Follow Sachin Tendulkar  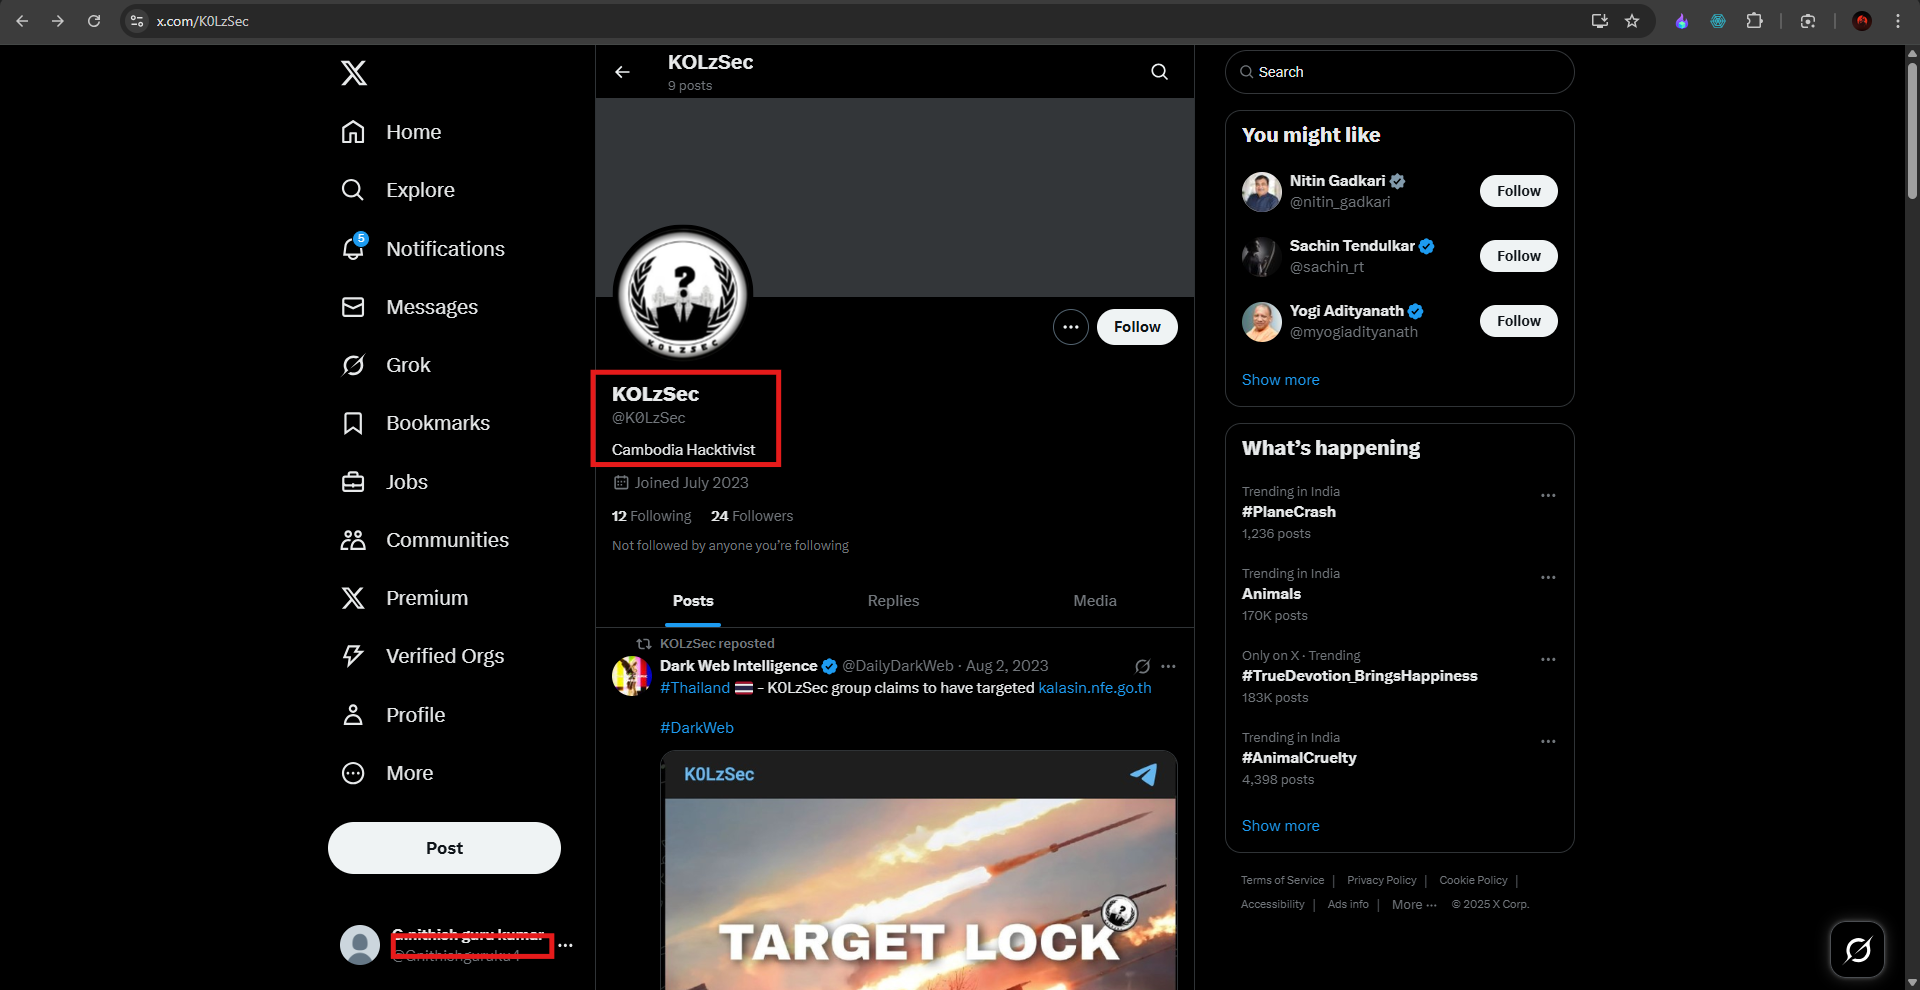(x=1518, y=256)
